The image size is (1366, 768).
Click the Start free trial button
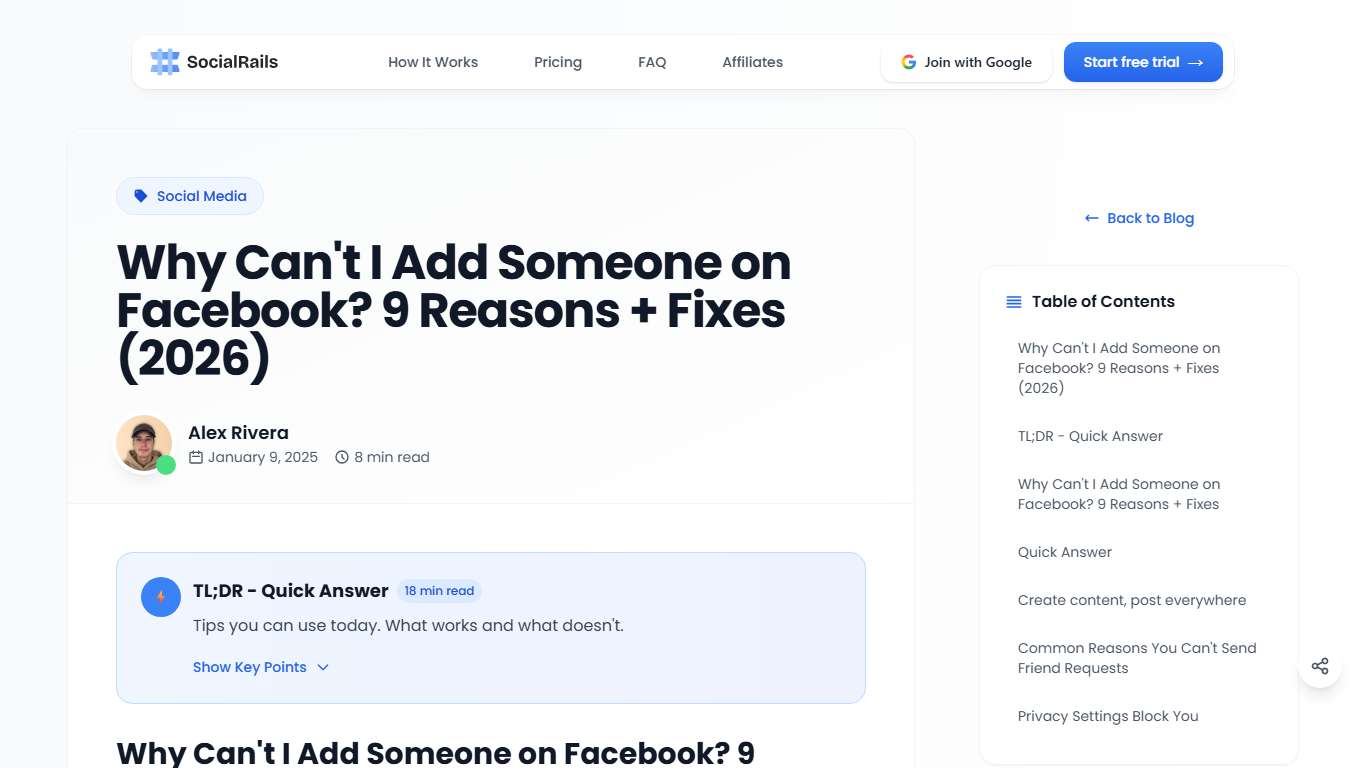click(1143, 61)
